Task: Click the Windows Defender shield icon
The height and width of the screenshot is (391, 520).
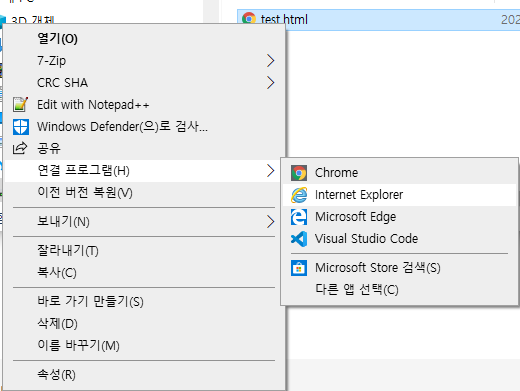Action: click(x=21, y=127)
